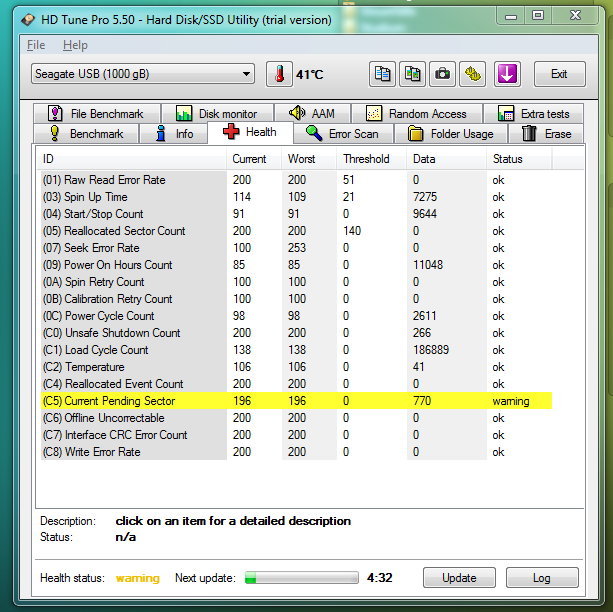The width and height of the screenshot is (613, 612).
Task: Select the Seek Error Rate row
Action: point(296,248)
